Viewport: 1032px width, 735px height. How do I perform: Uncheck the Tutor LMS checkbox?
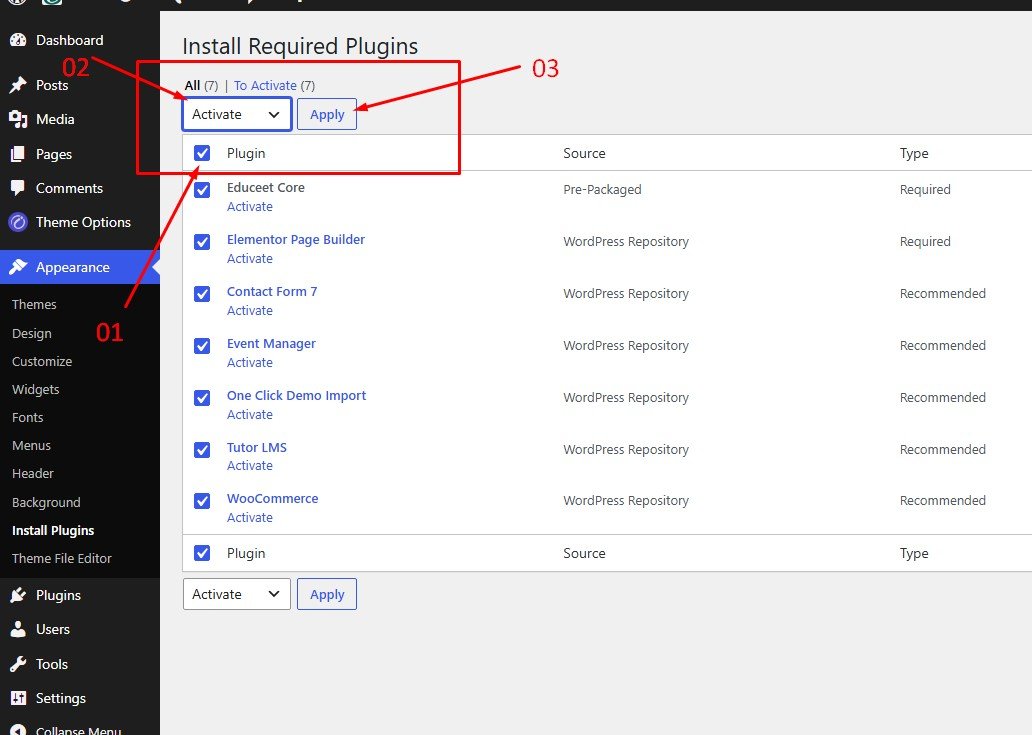(202, 450)
